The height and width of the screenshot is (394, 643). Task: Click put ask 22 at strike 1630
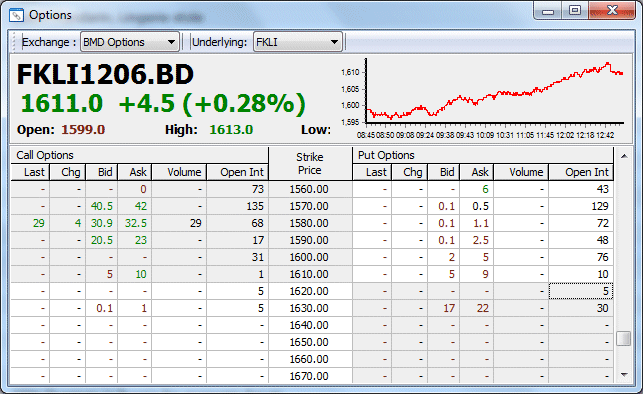[x=477, y=308]
